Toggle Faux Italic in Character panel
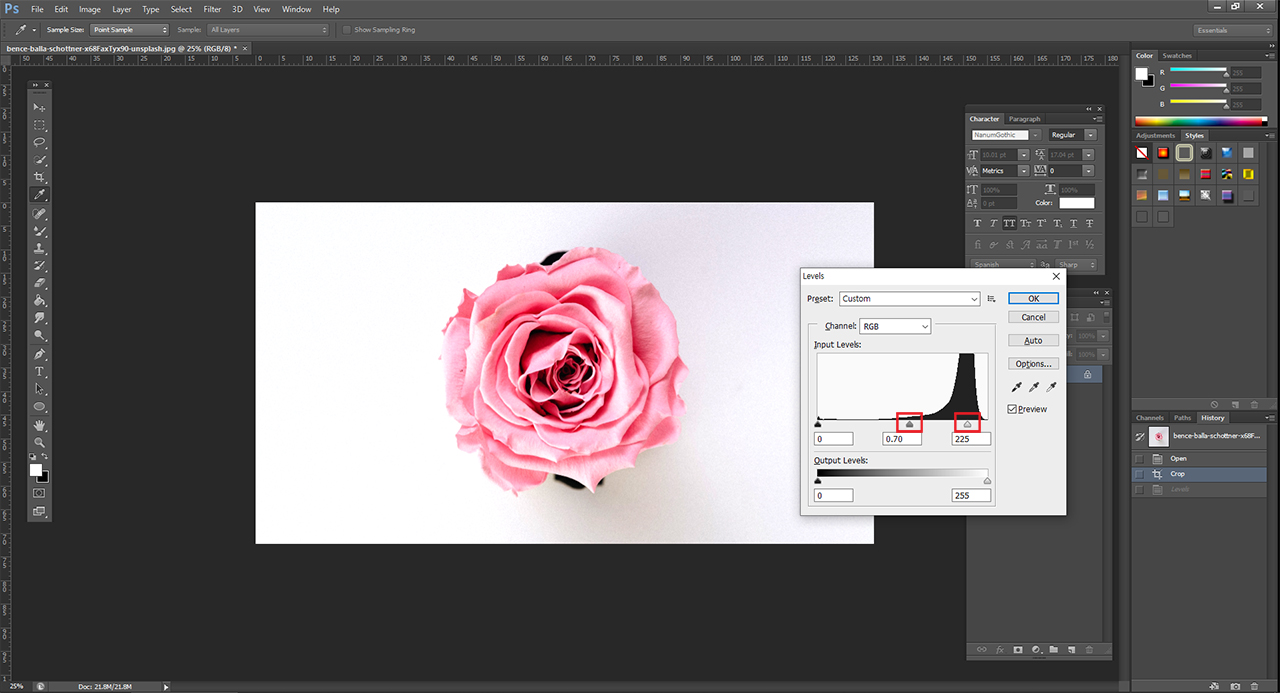The image size is (1280, 693). click(x=993, y=223)
